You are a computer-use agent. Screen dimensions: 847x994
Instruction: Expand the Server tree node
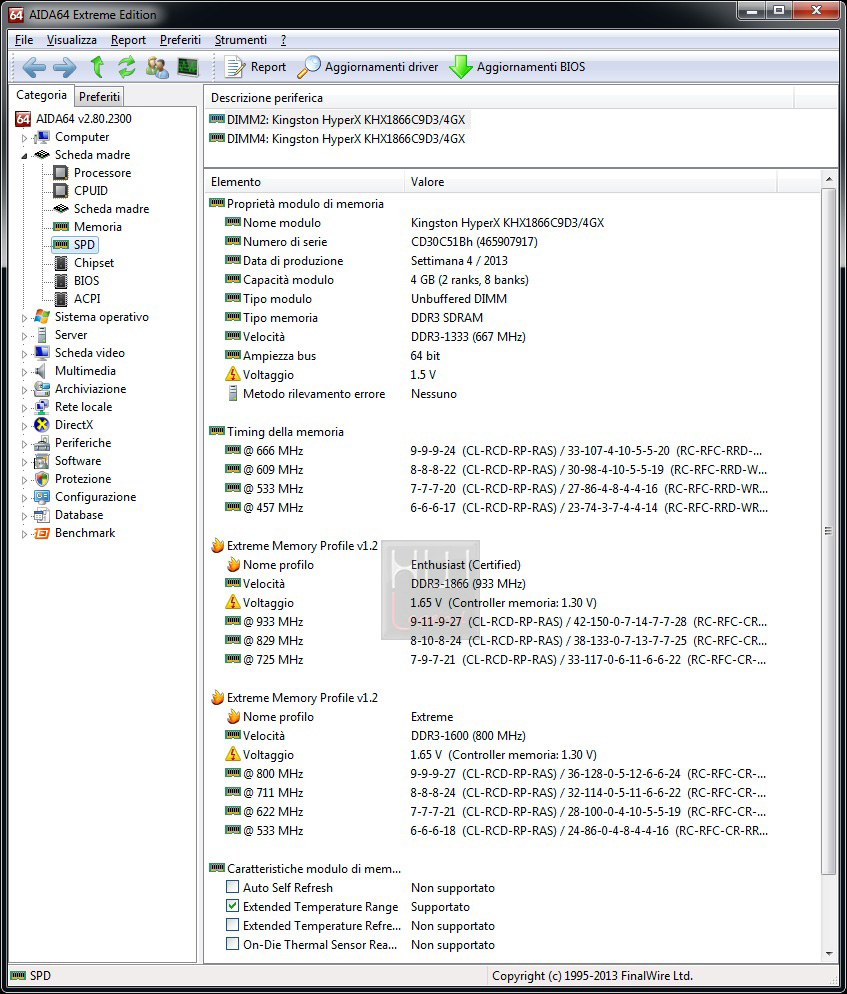24,335
